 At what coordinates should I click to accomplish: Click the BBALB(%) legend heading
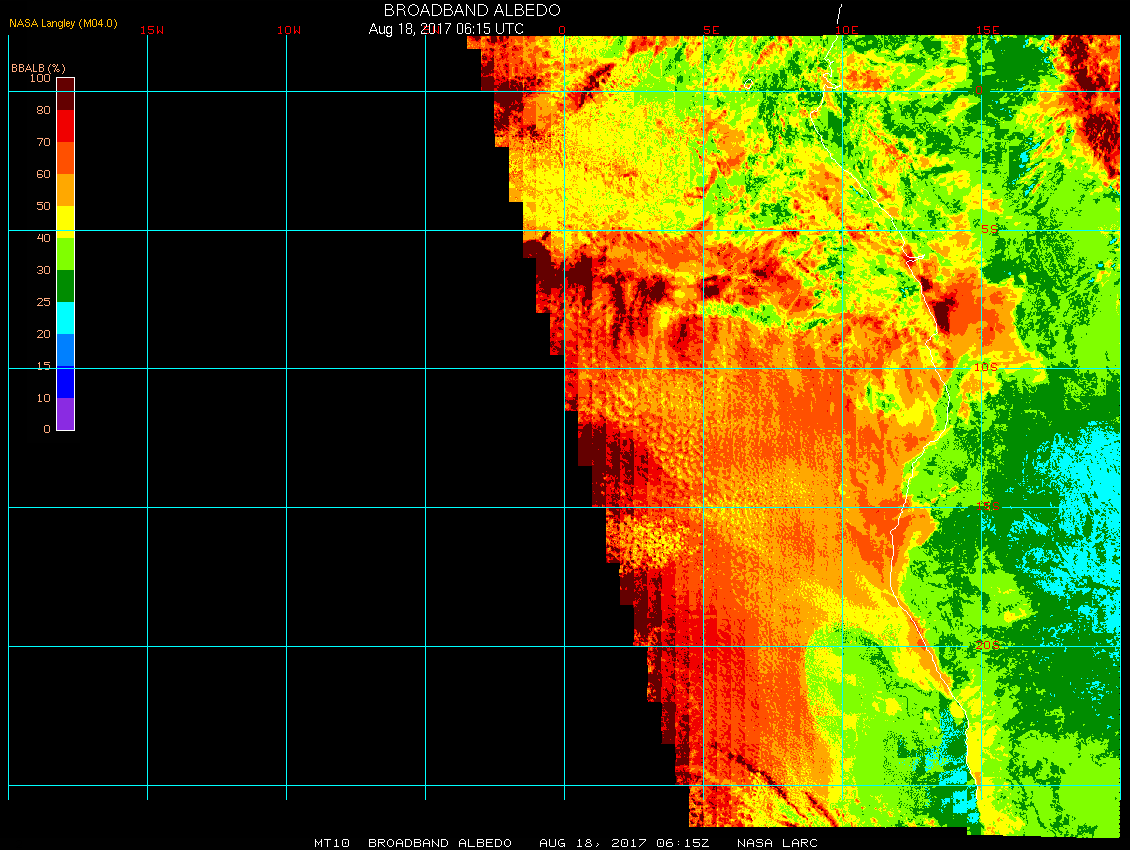click(x=38, y=67)
